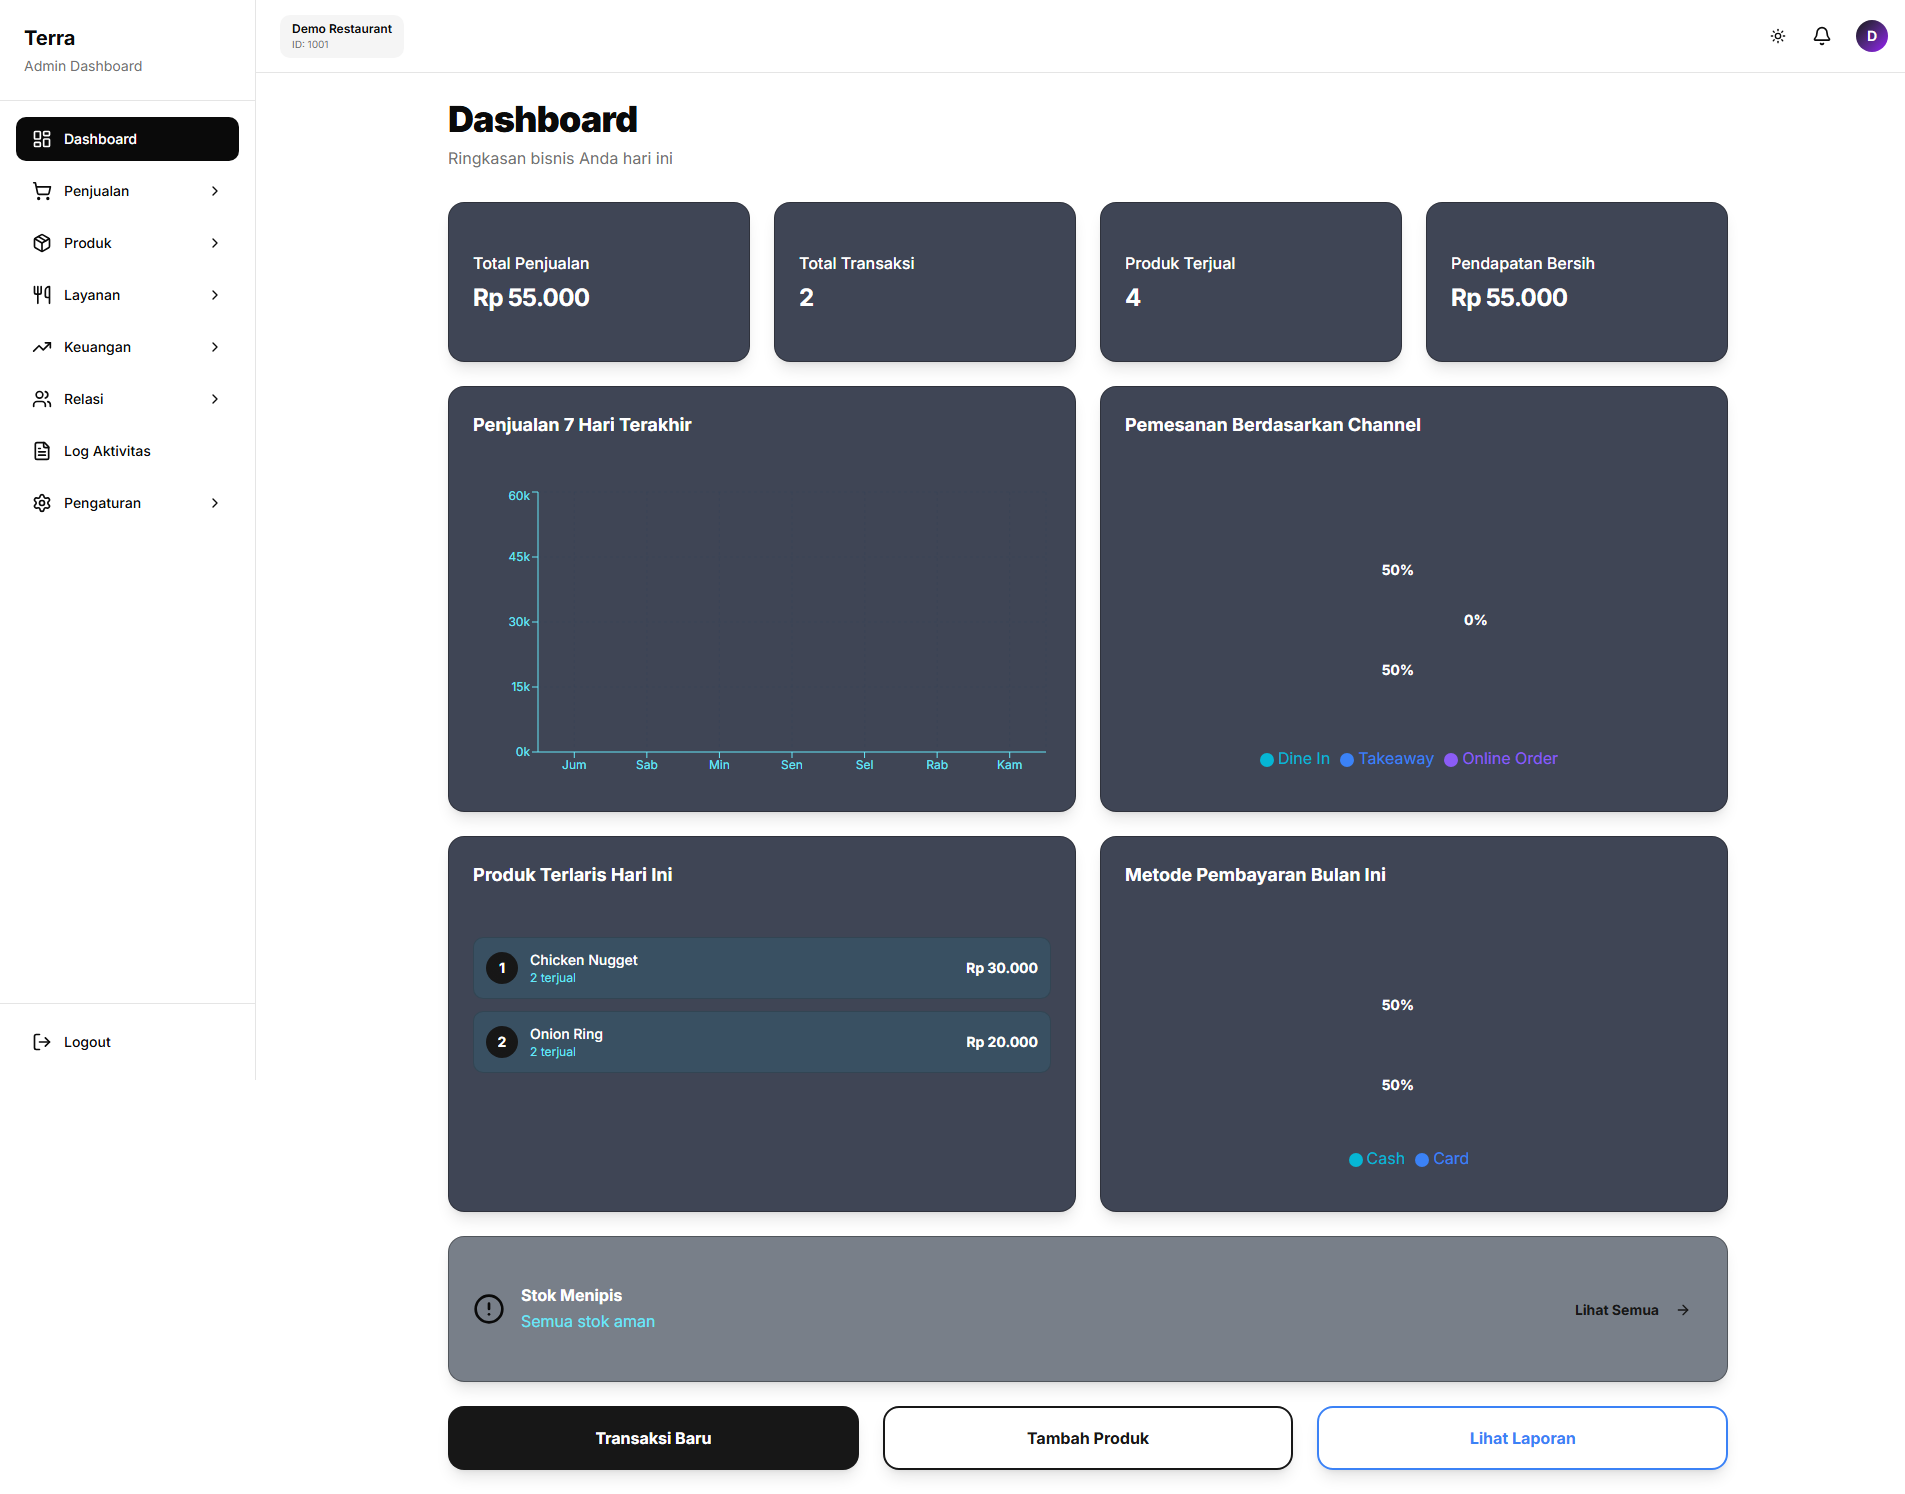Open Layanan via the utensils icon
Viewport: 1905px width, 1494px height.
[x=41, y=294]
